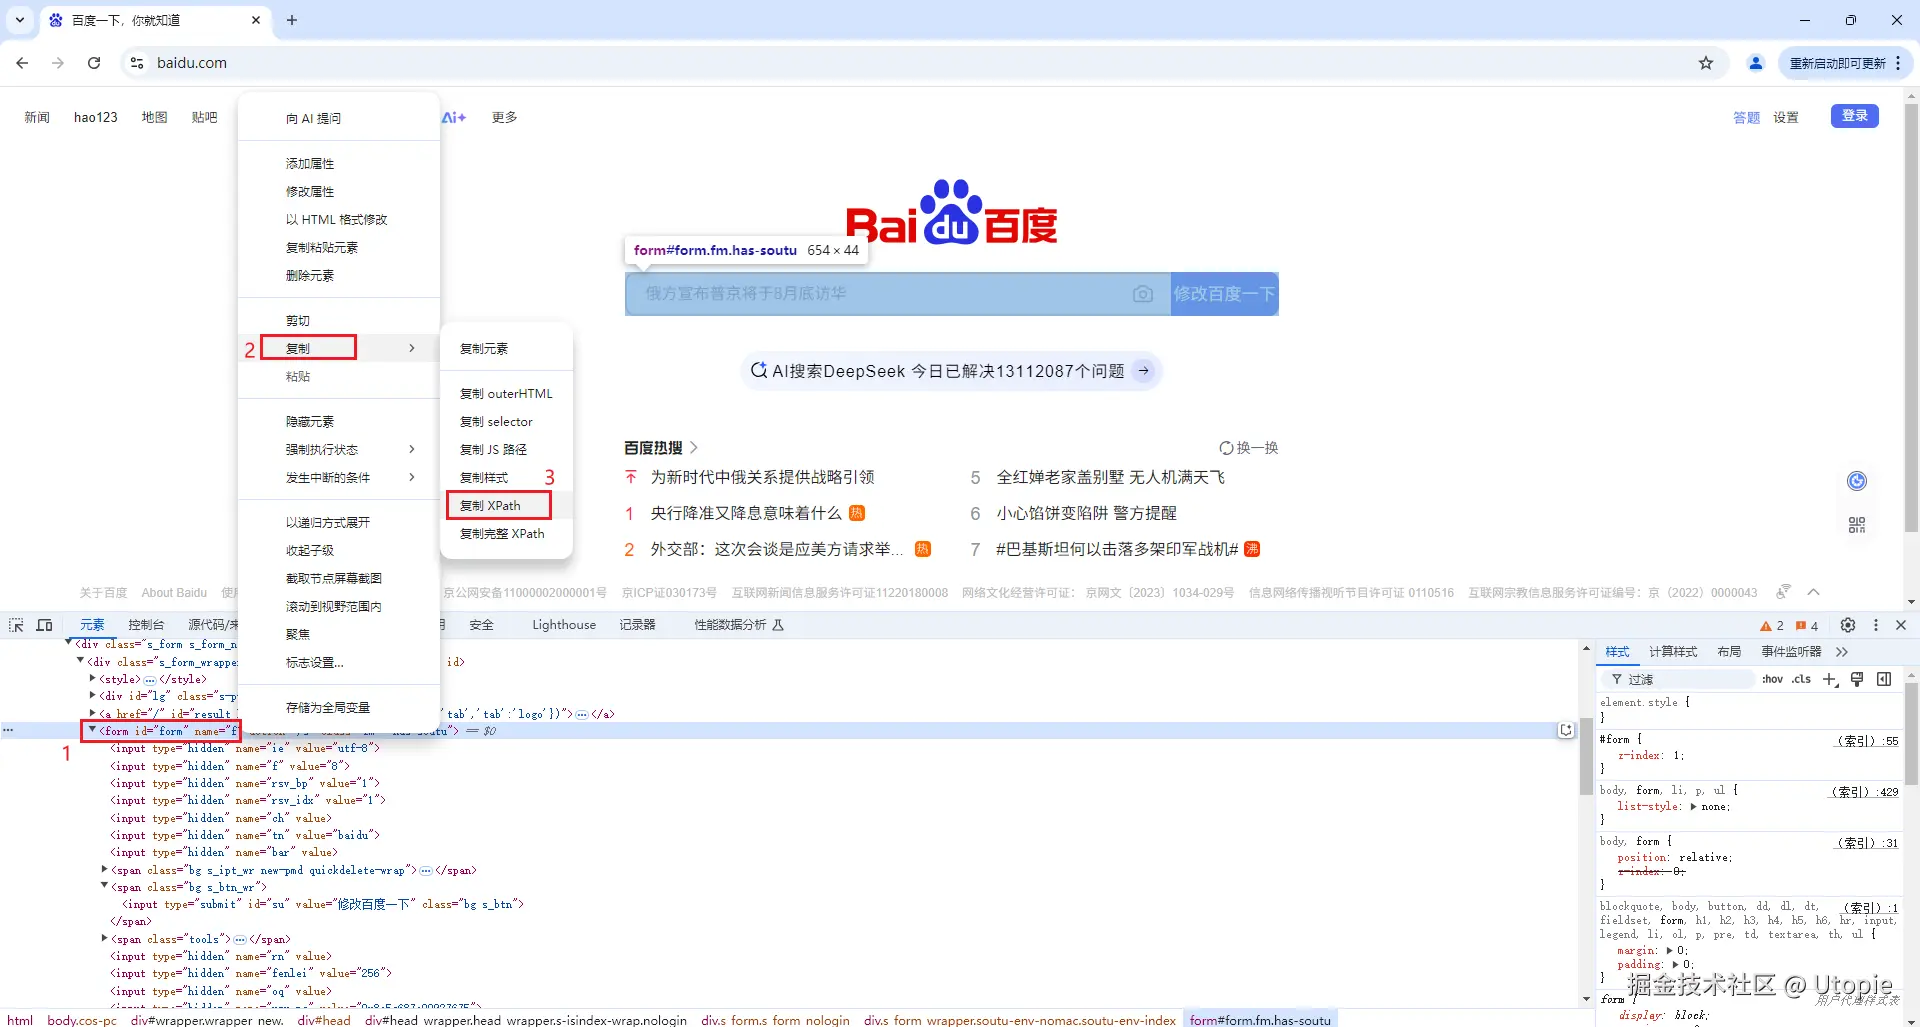This screenshot has width=1920, height=1027.
Task: Open the hao123 link
Action: coord(96,117)
